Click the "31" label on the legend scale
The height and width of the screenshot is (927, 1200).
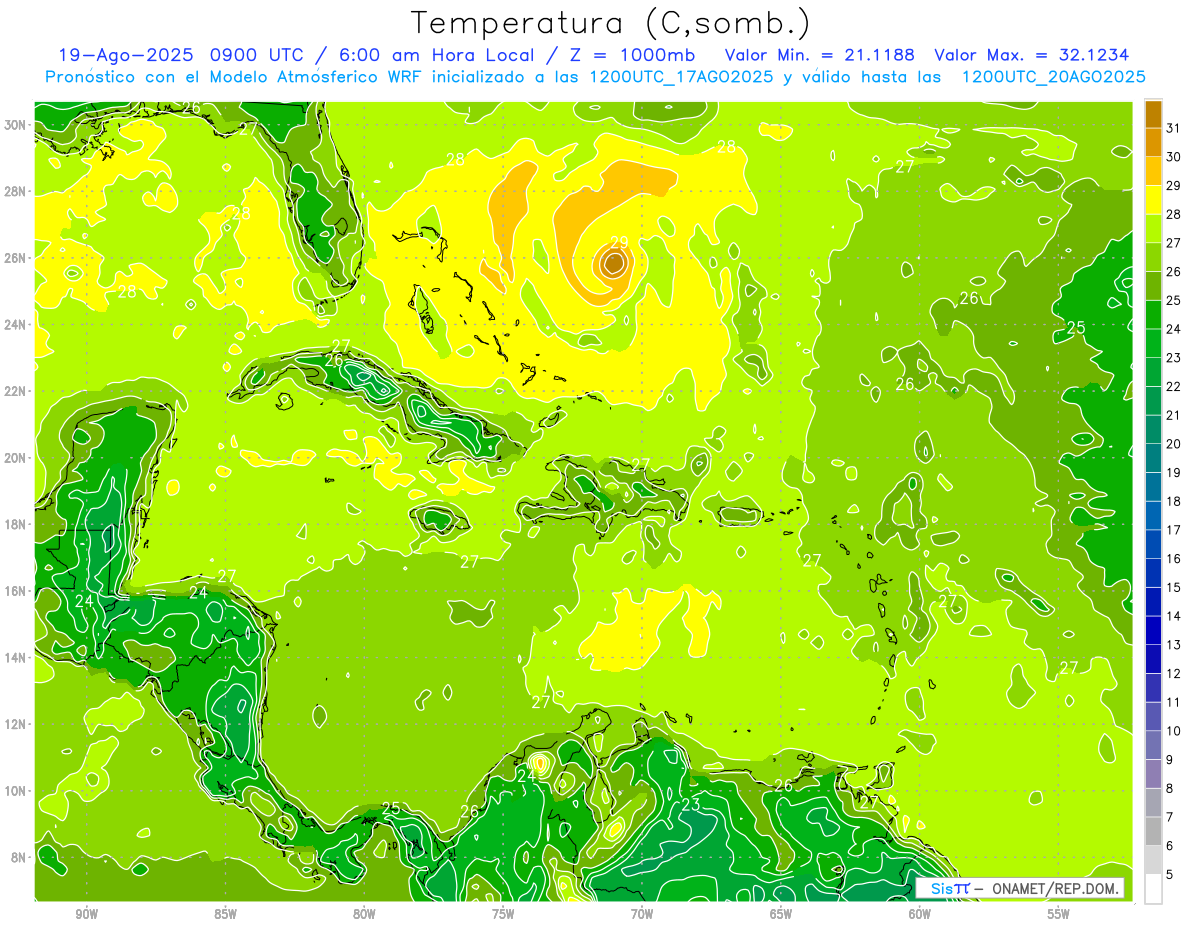pyautogui.click(x=1174, y=128)
